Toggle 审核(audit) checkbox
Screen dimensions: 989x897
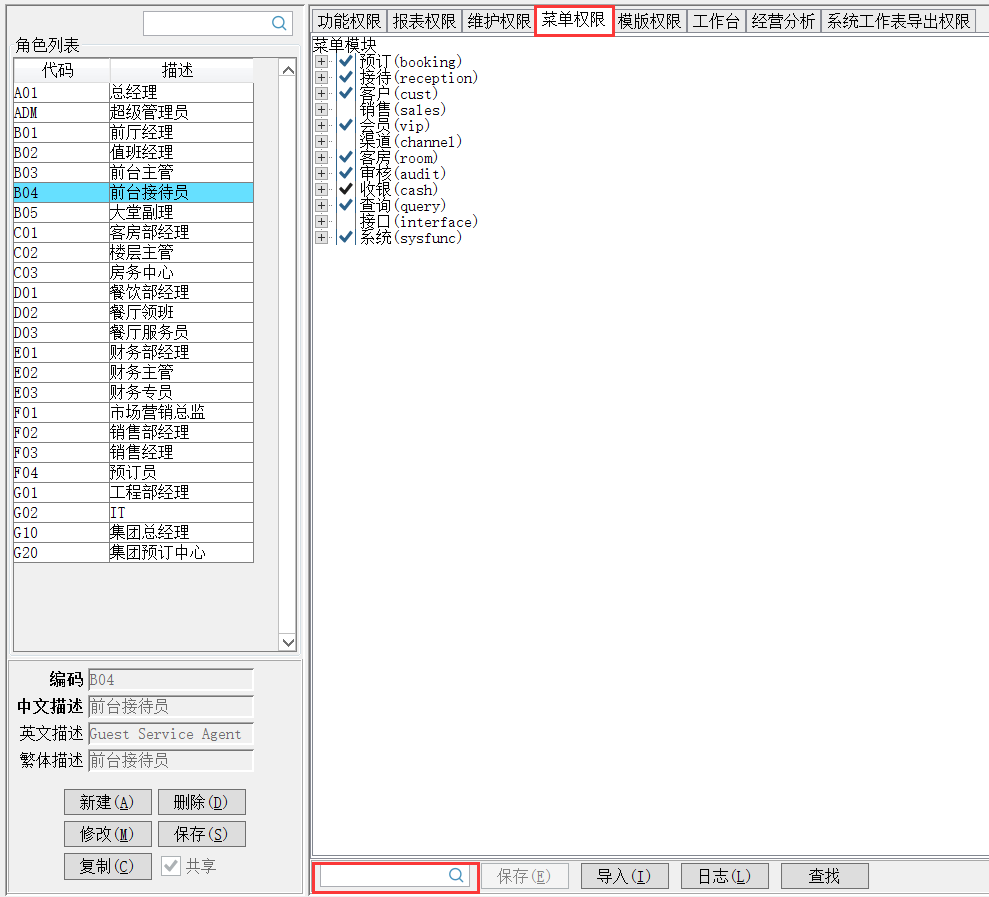point(346,173)
